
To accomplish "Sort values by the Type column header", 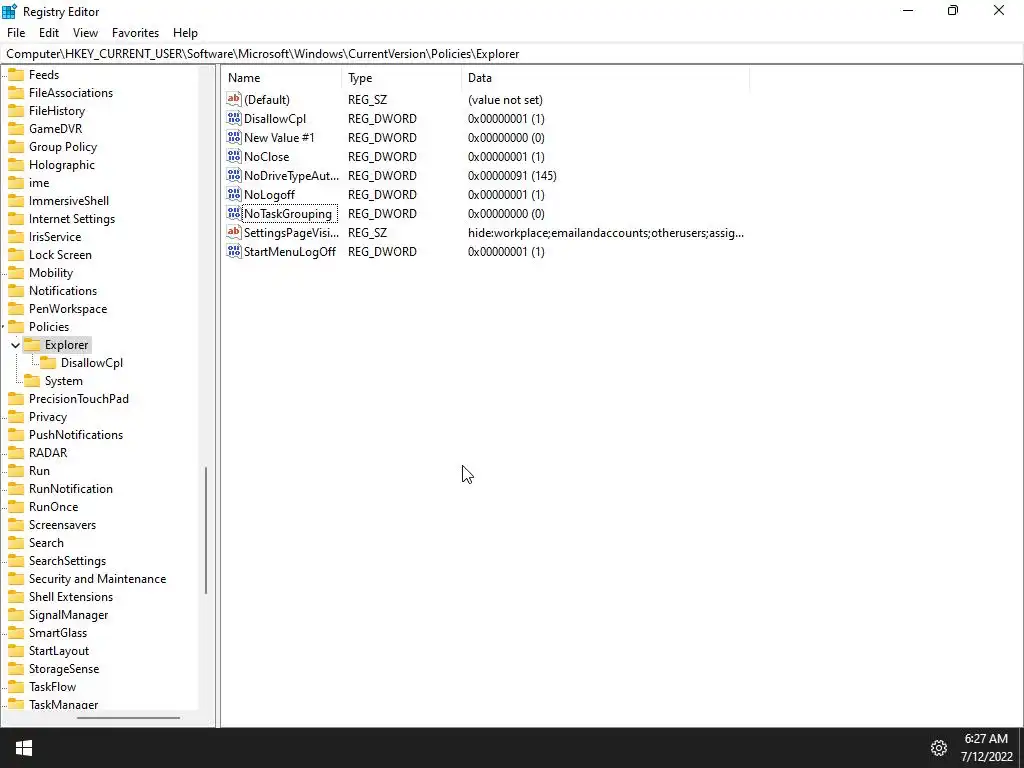I will pos(402,78).
